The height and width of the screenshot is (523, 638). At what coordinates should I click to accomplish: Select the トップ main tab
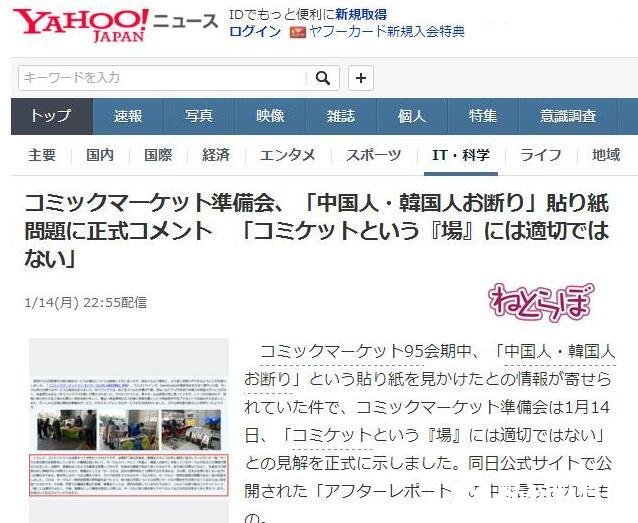point(51,116)
